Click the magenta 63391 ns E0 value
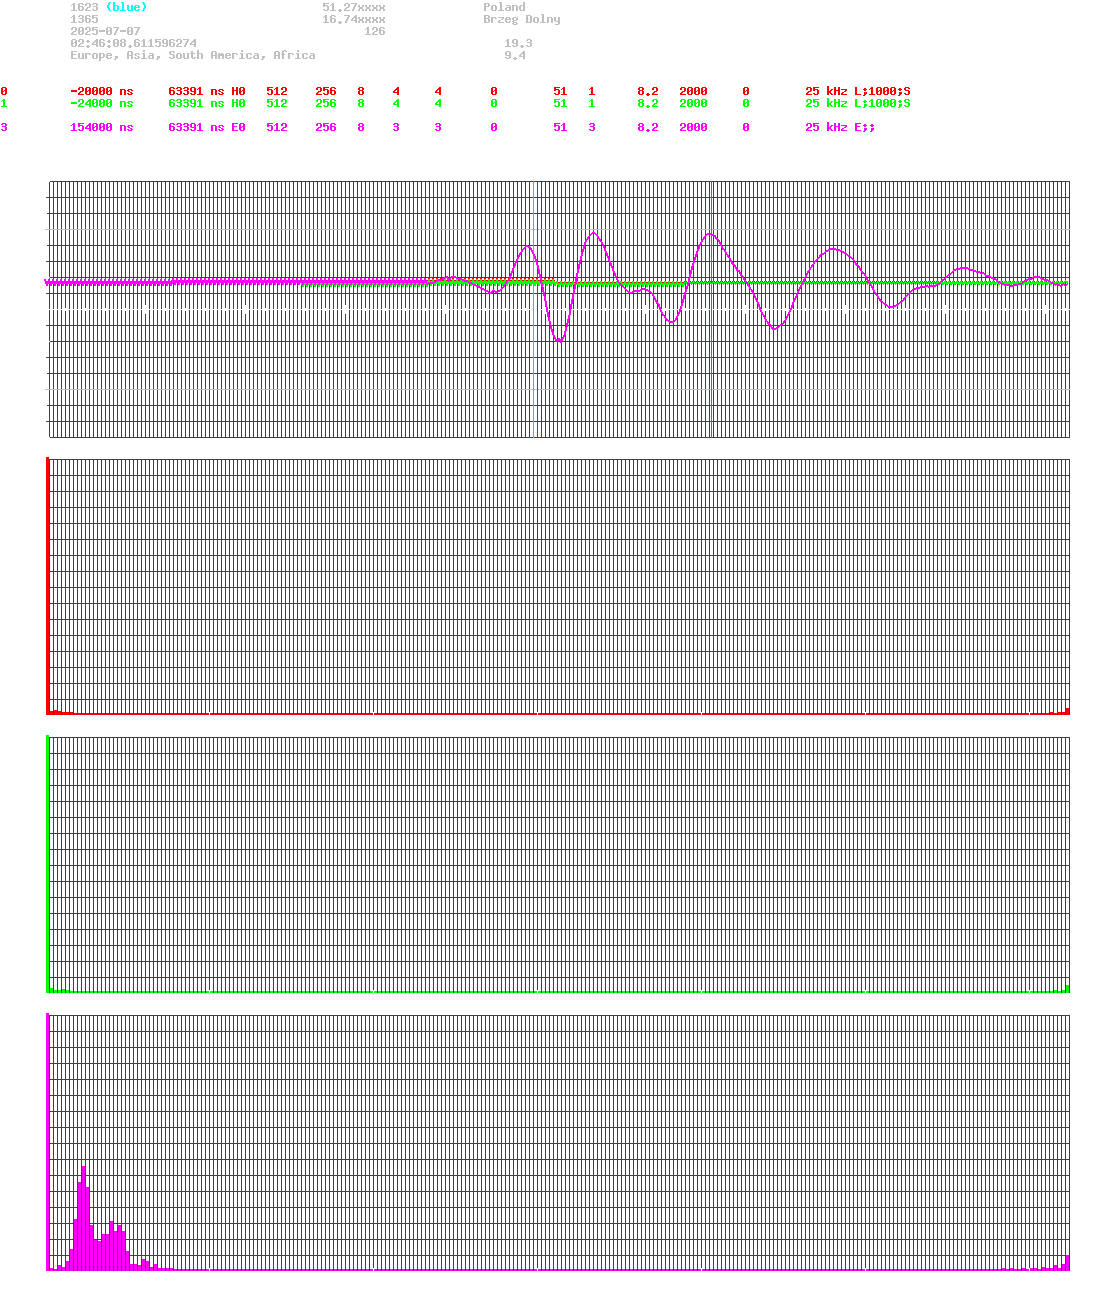The image size is (1095, 1293). 206,127
